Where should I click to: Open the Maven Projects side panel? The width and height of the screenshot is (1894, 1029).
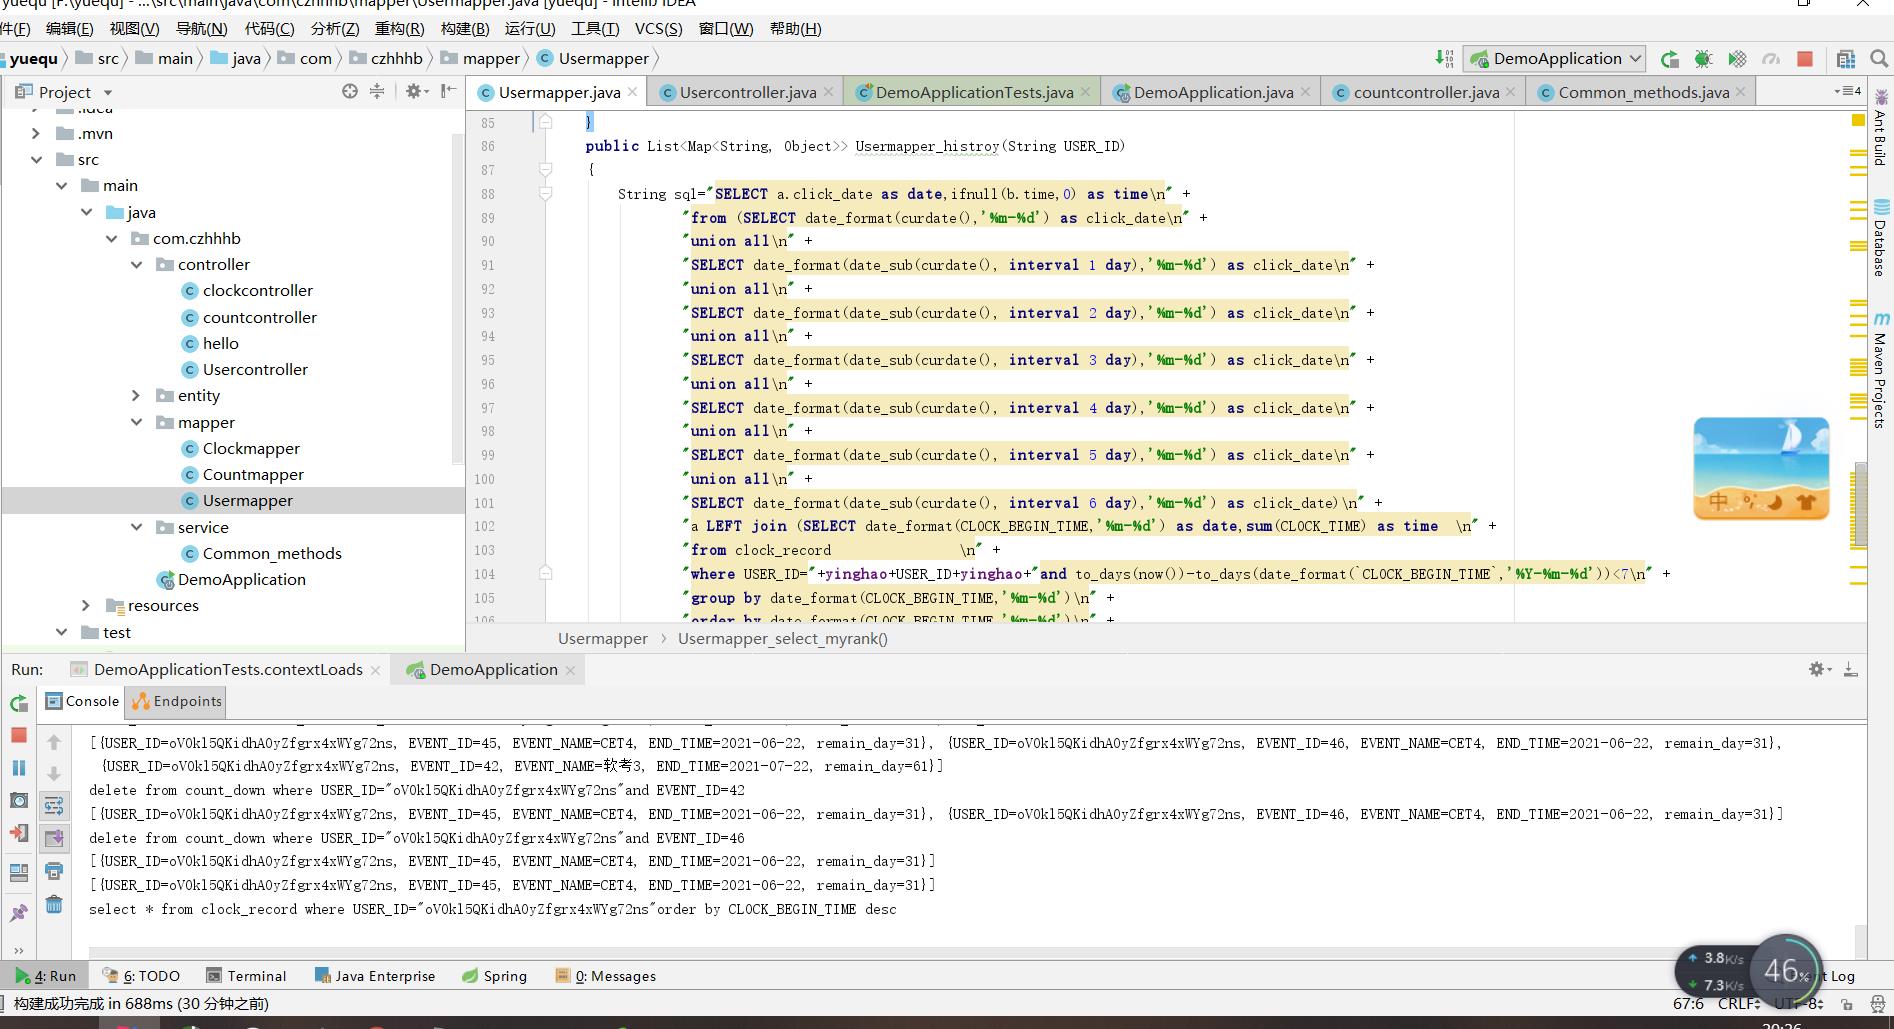(x=1881, y=370)
